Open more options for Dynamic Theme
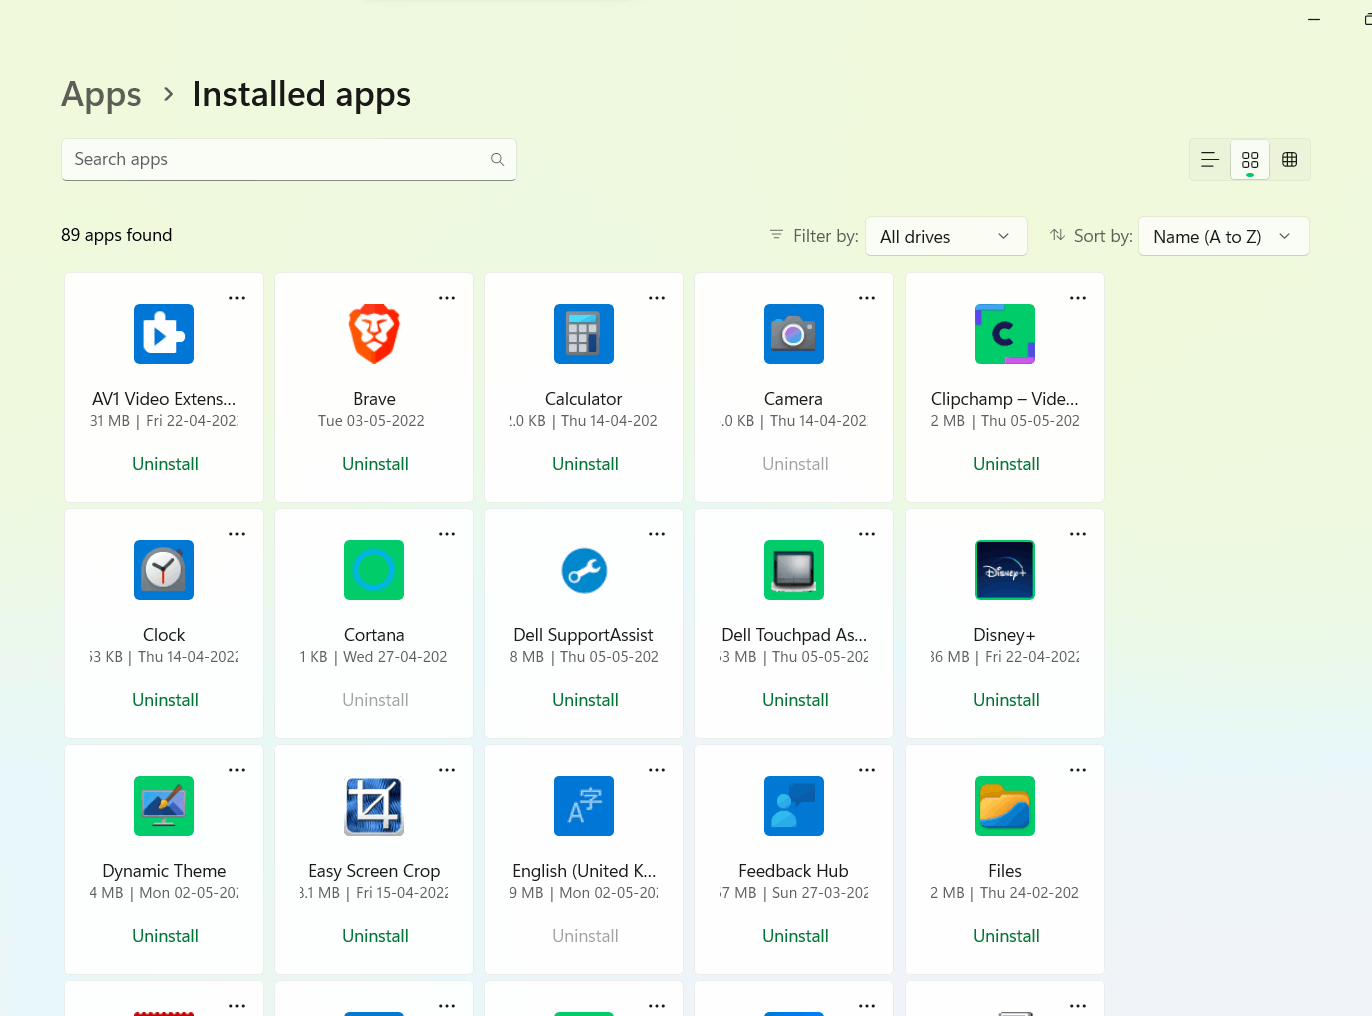 (237, 770)
